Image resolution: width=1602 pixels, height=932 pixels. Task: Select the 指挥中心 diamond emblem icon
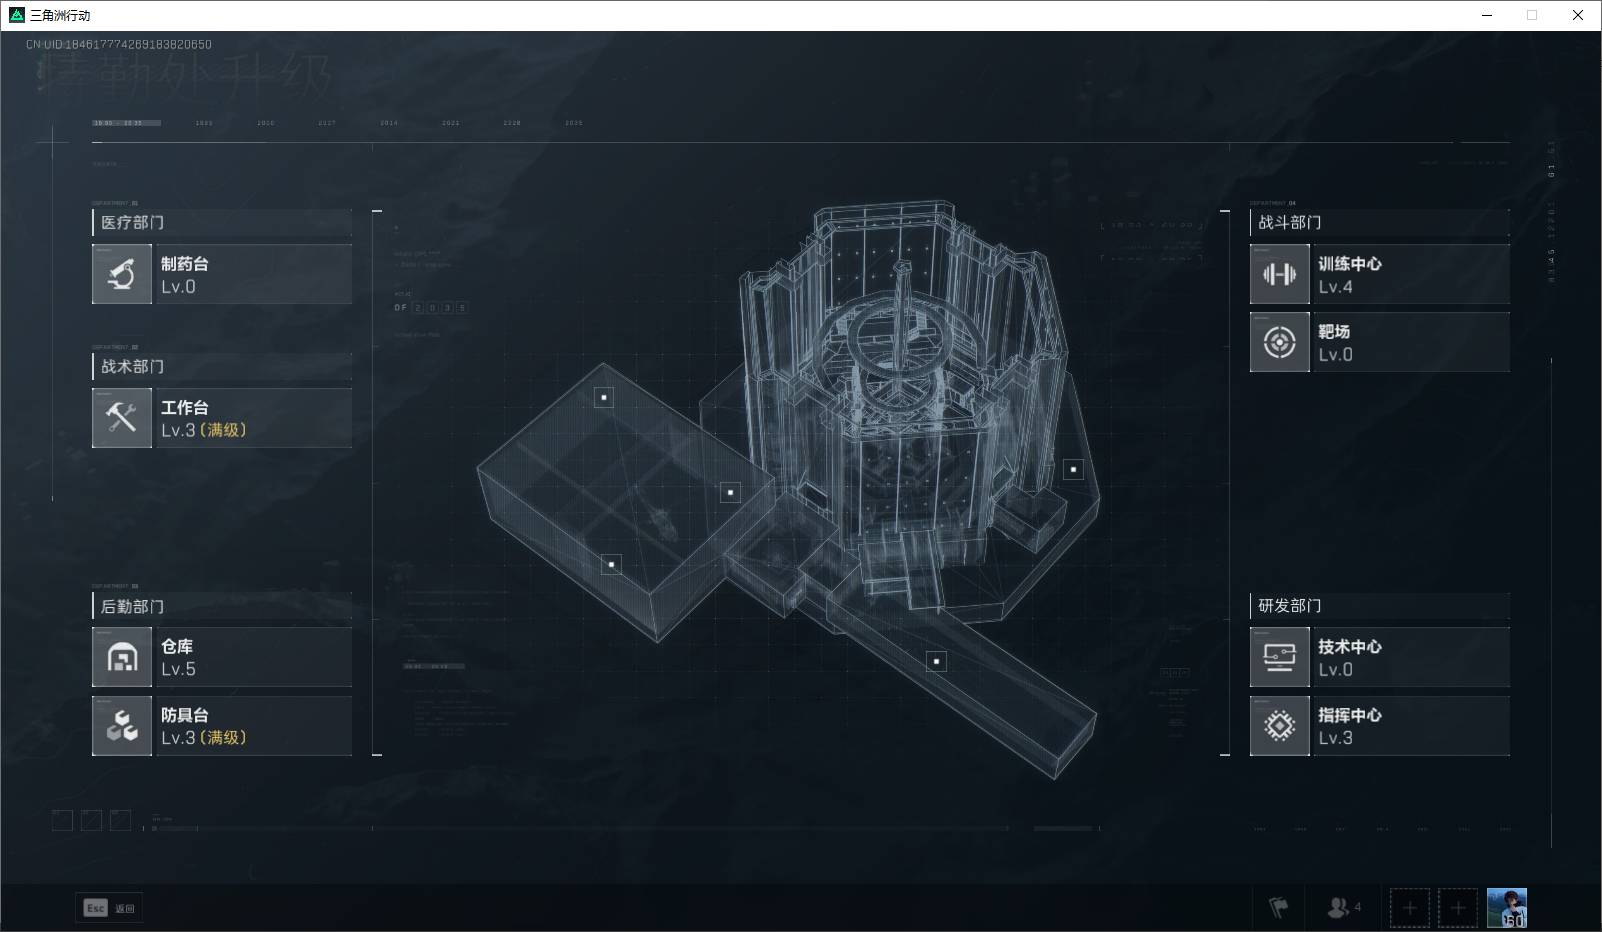pyautogui.click(x=1280, y=726)
